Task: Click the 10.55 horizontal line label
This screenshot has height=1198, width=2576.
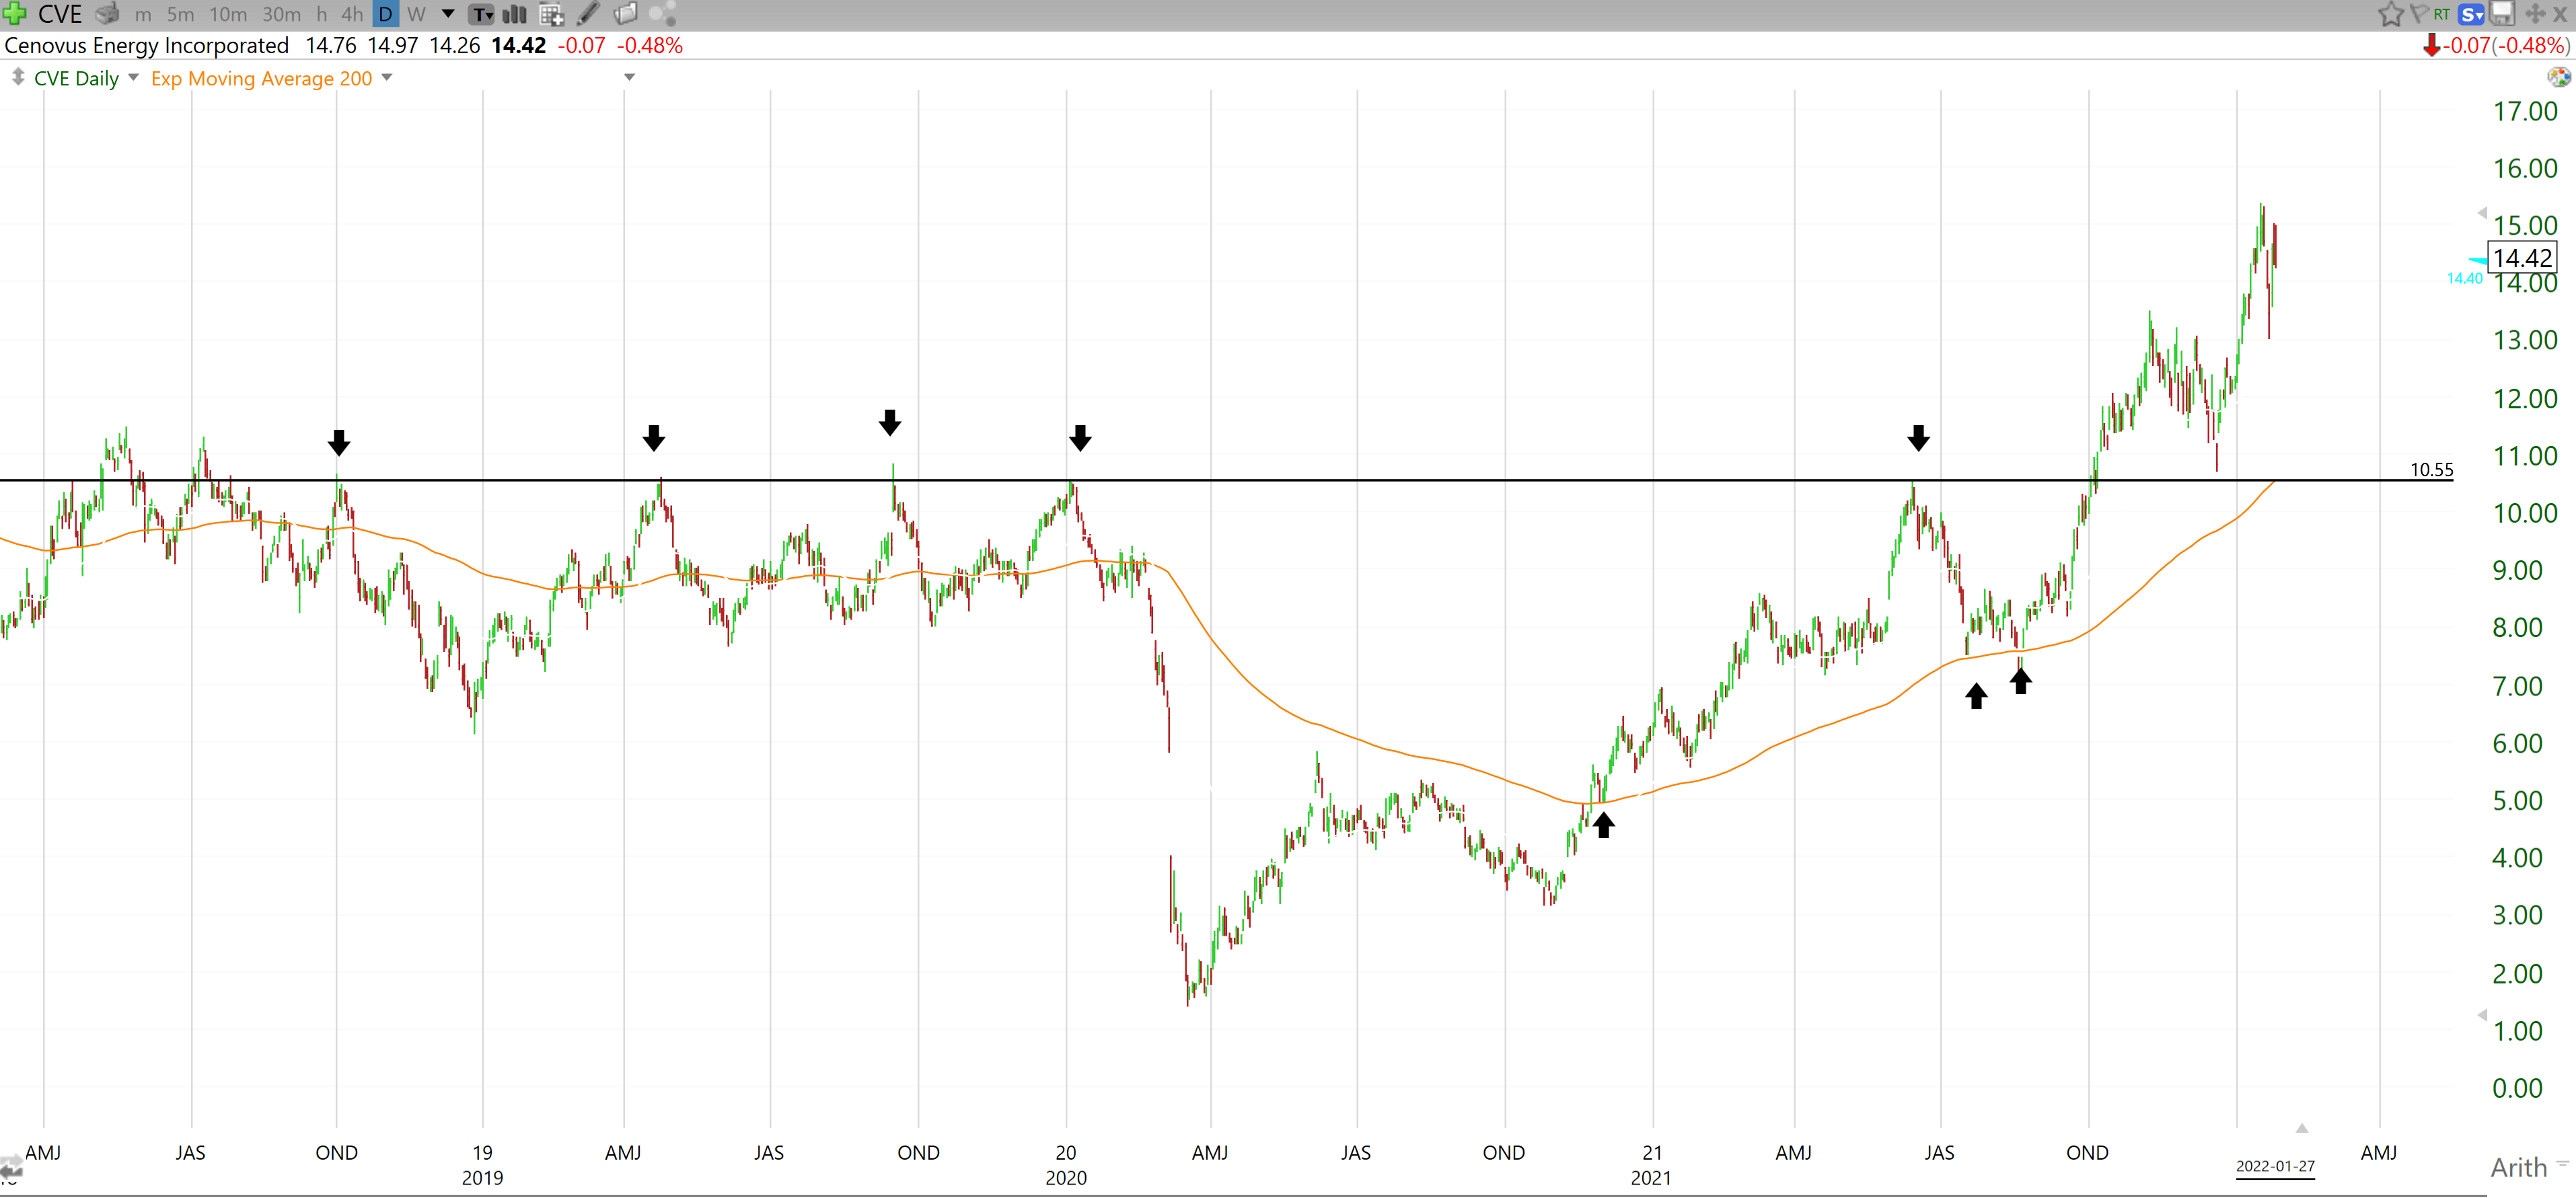Action: [2431, 469]
